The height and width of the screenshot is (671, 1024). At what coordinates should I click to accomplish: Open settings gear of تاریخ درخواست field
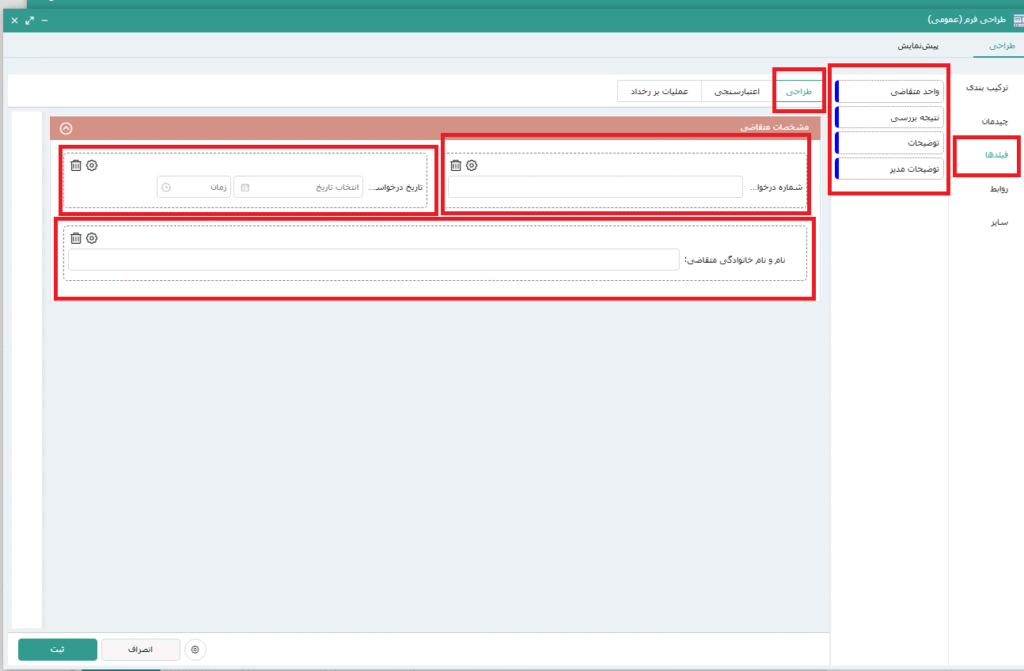92,165
